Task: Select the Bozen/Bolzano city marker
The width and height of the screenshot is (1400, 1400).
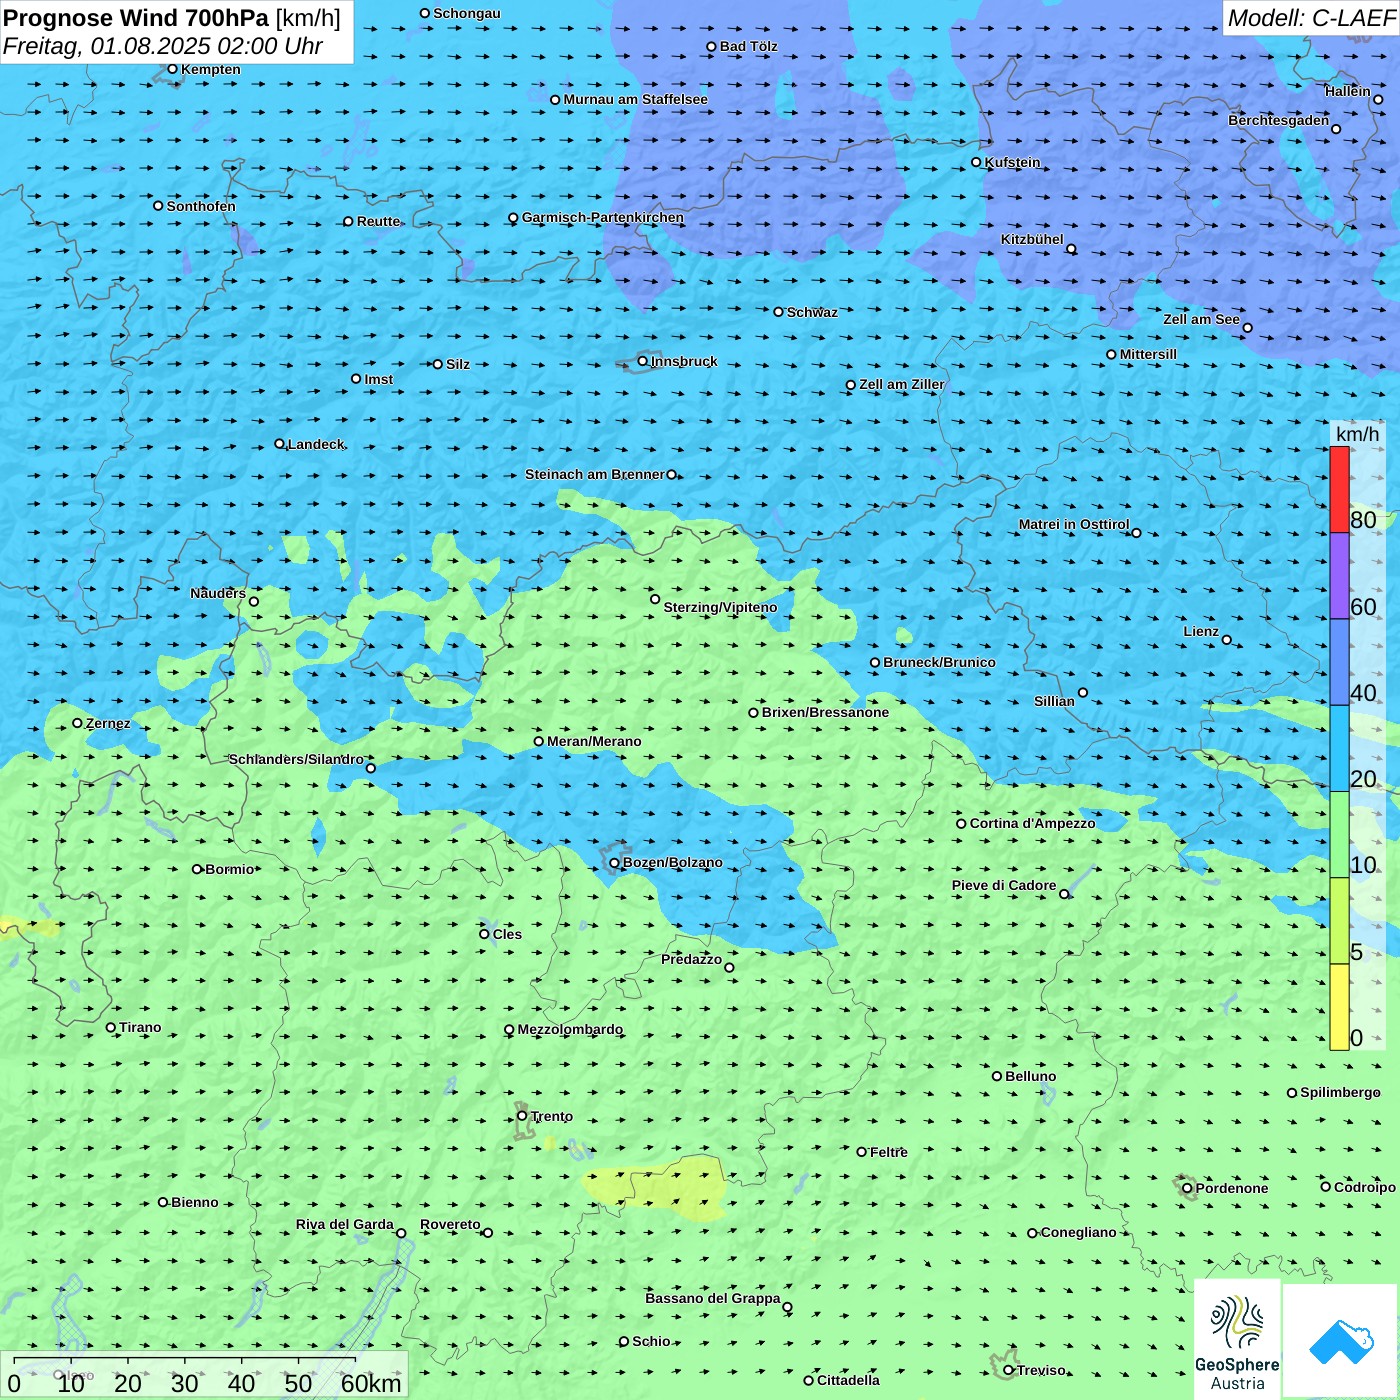Action: click(x=615, y=863)
